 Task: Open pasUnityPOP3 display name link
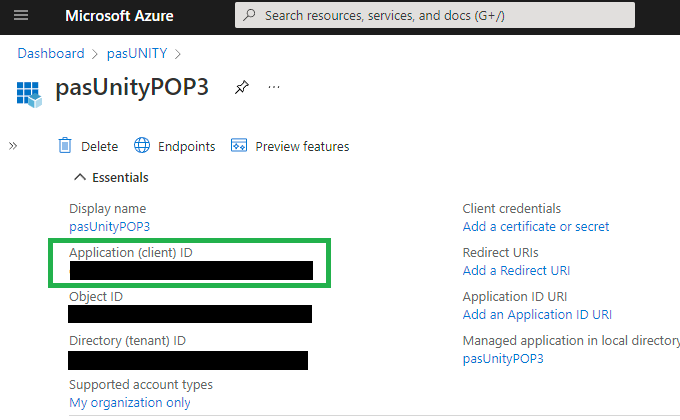(x=110, y=226)
